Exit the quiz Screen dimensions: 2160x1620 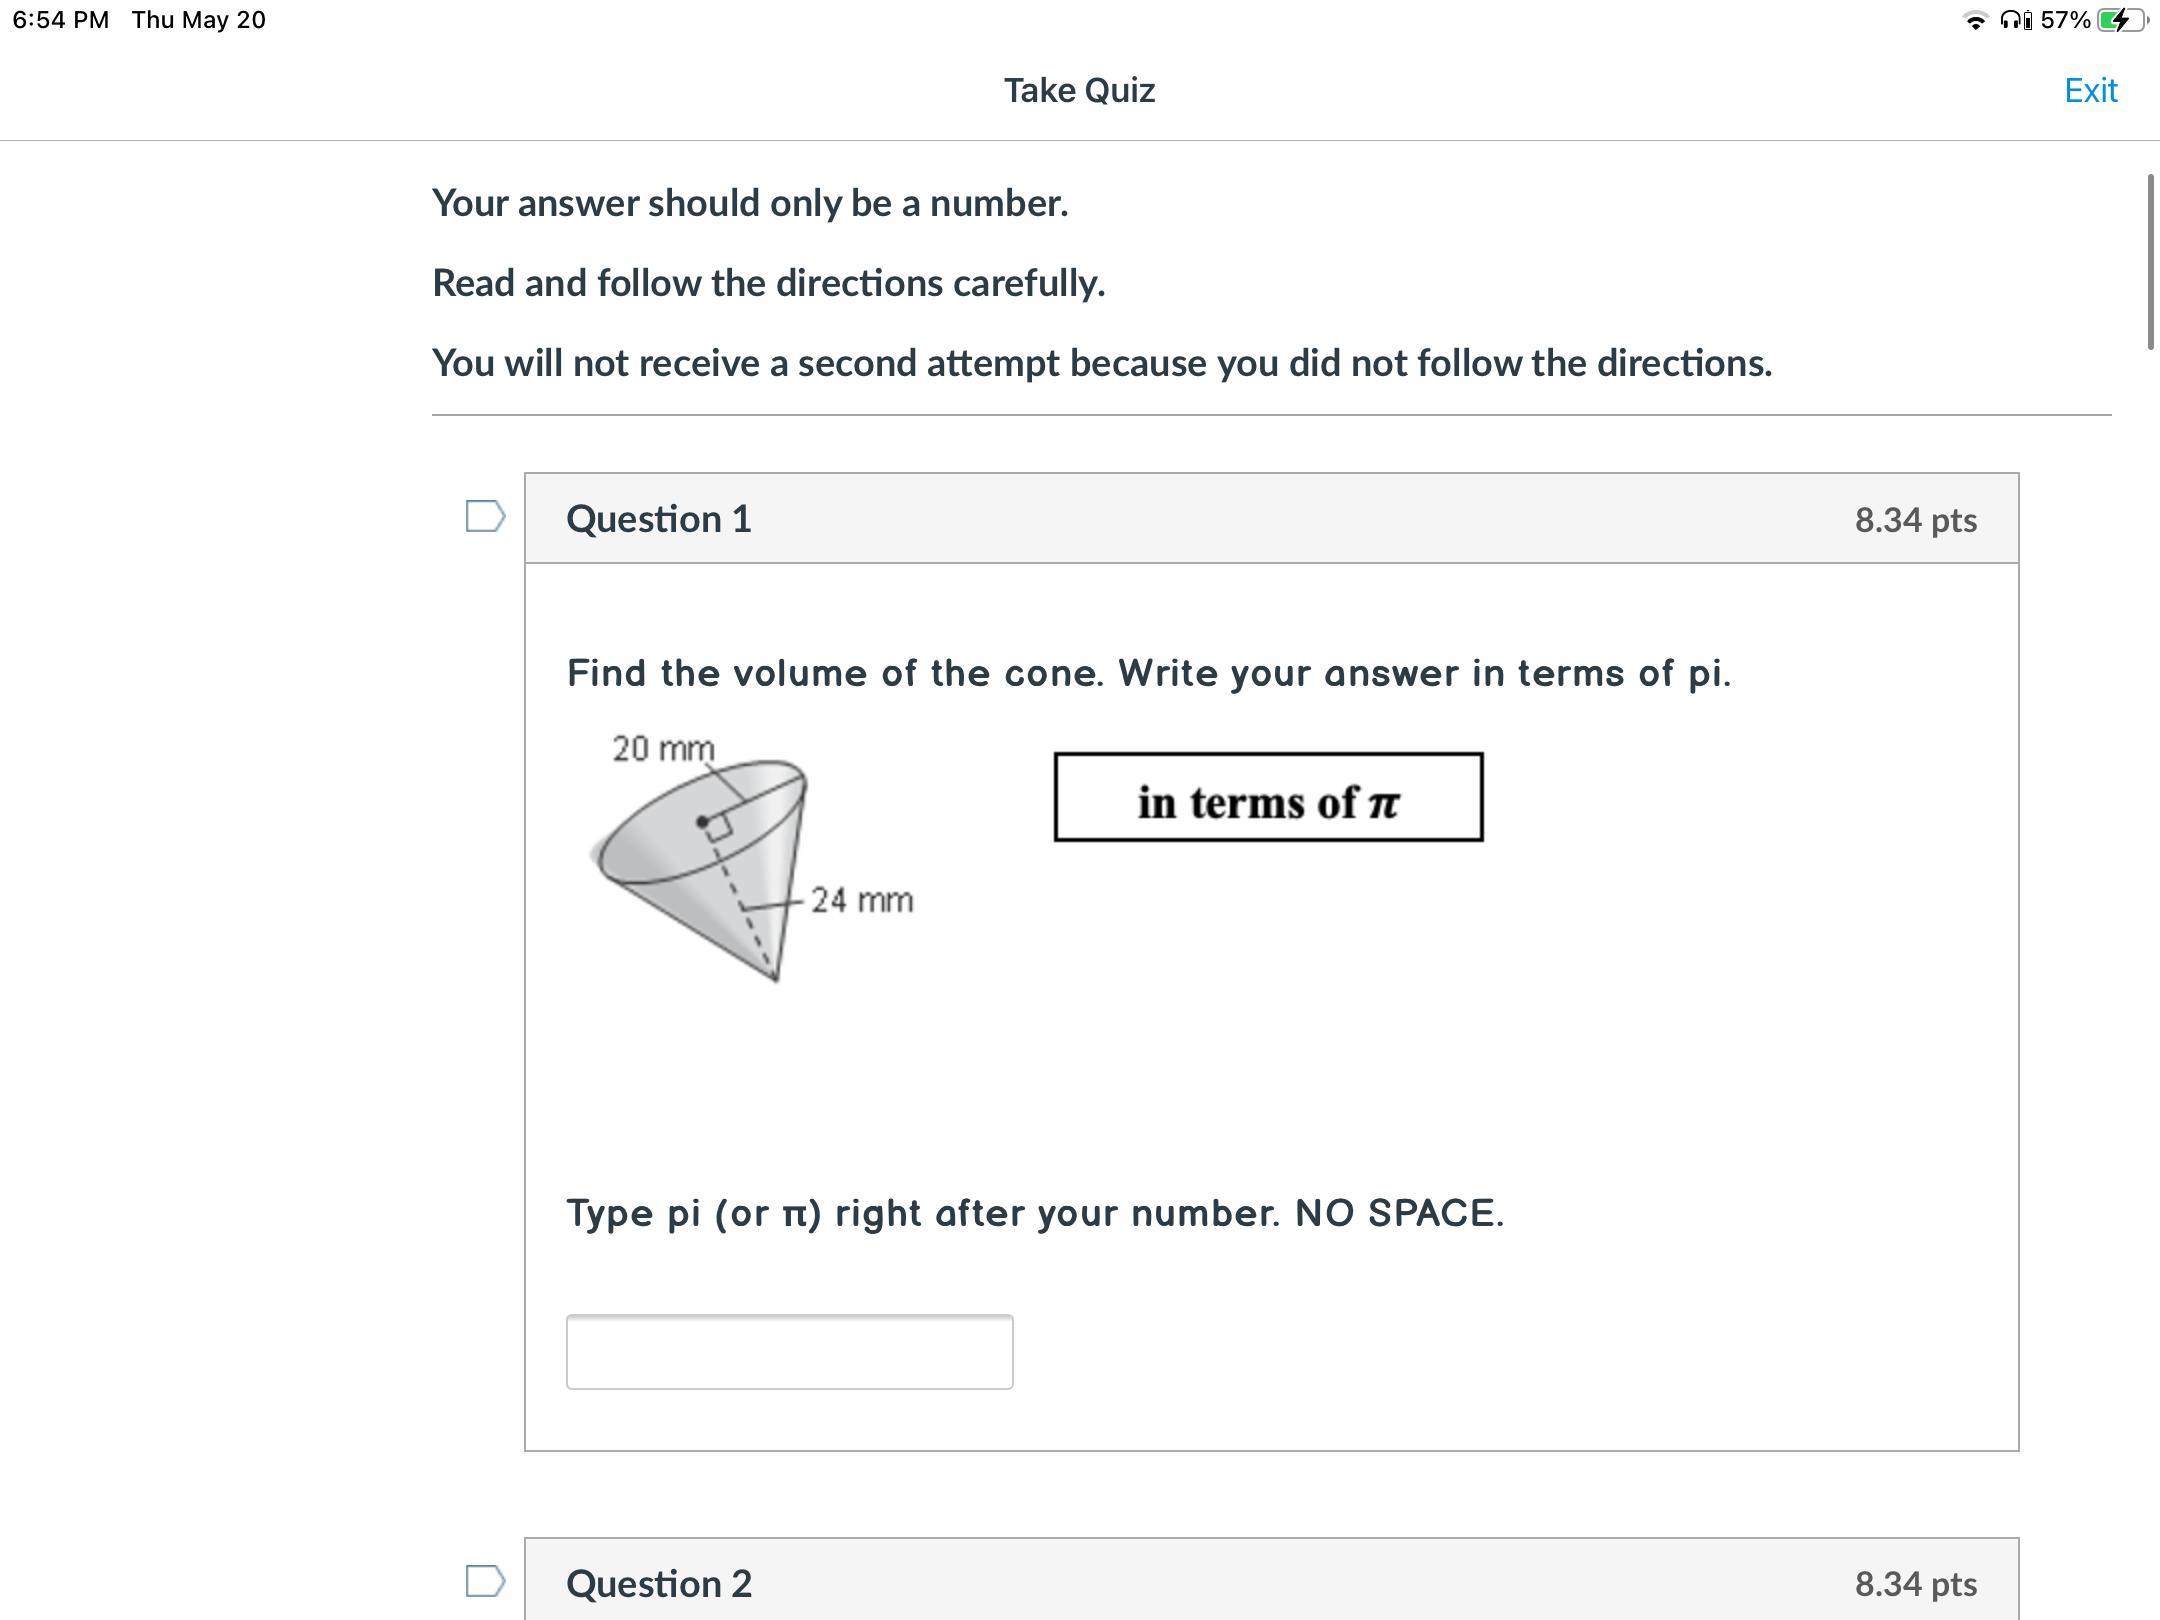(x=2090, y=90)
